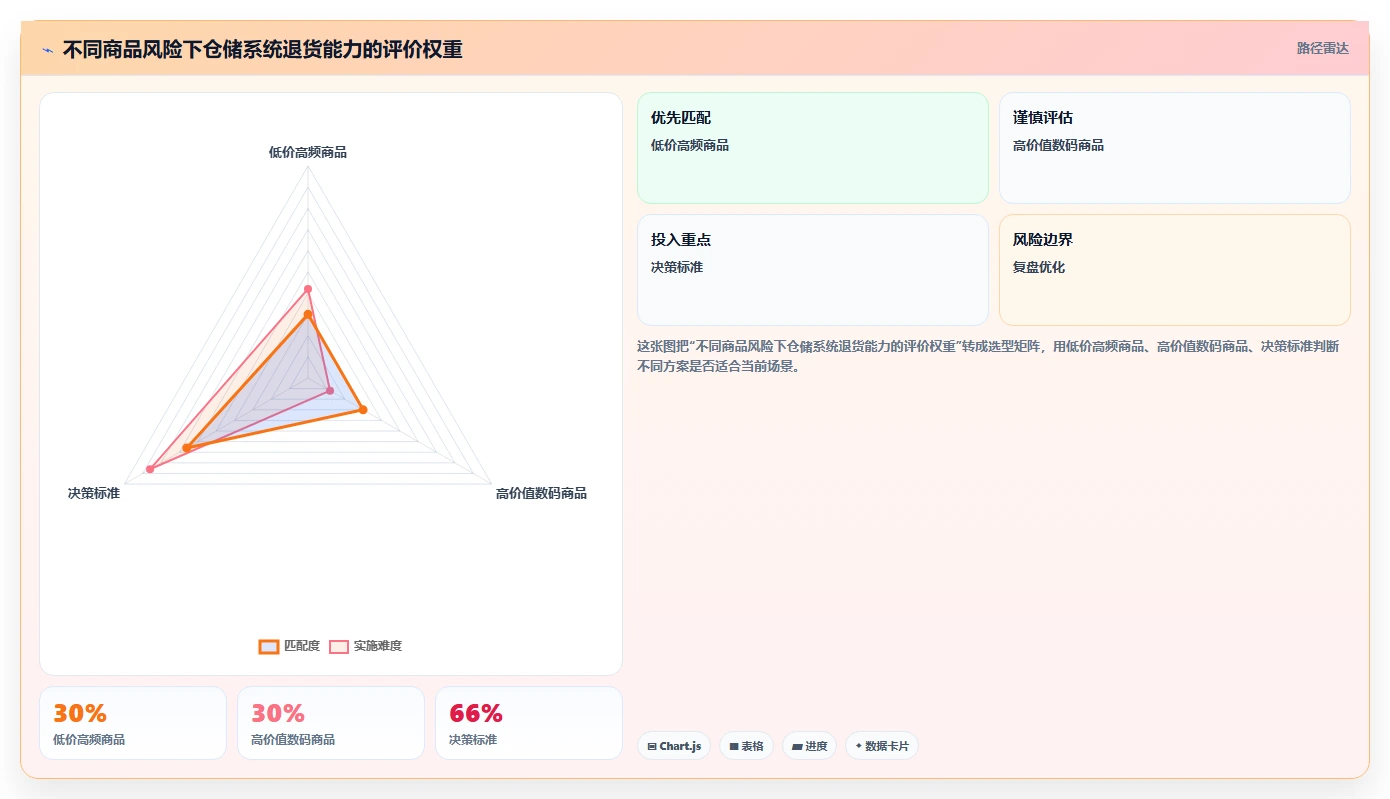The image size is (1390, 799).
Task: Open the 投入重点 card
Action: click(812, 270)
